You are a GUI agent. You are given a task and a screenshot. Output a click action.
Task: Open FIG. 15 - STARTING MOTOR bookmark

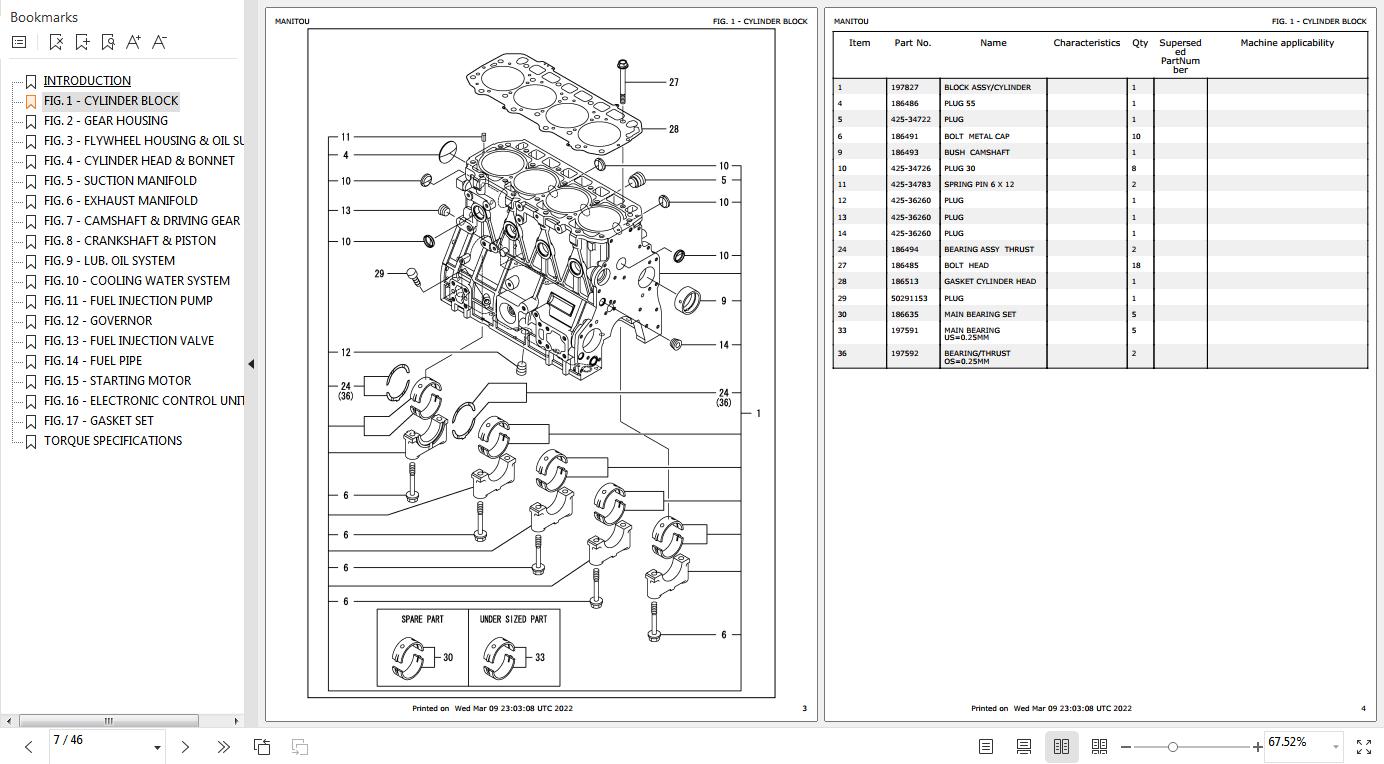(x=117, y=381)
